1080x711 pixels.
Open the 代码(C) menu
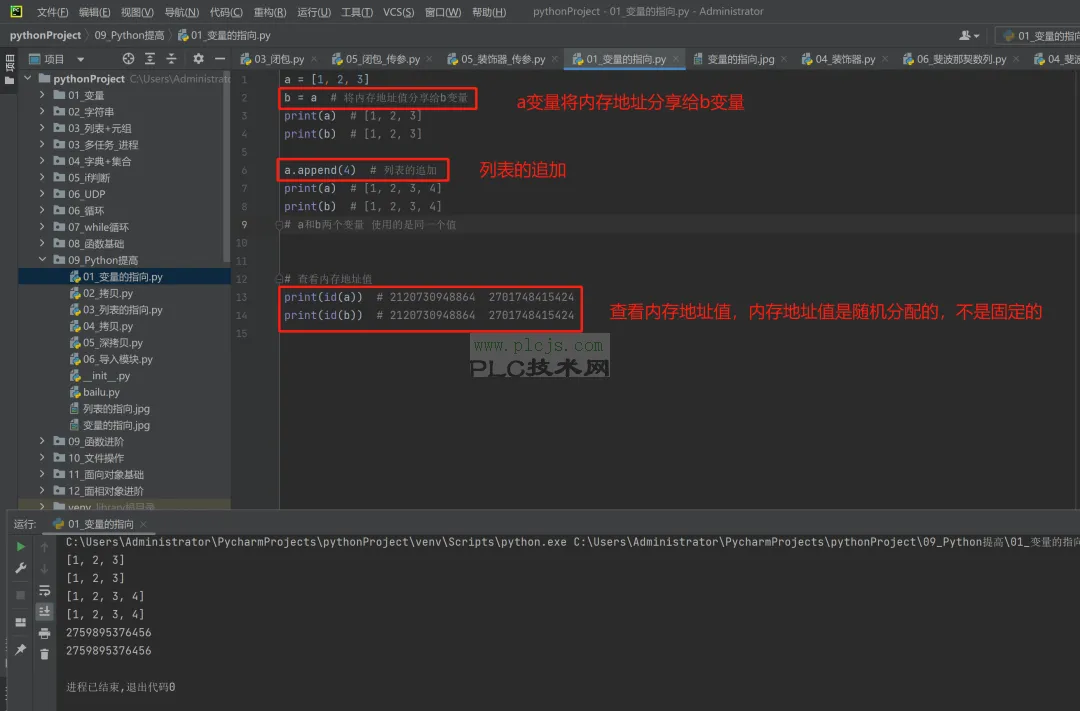[x=226, y=12]
